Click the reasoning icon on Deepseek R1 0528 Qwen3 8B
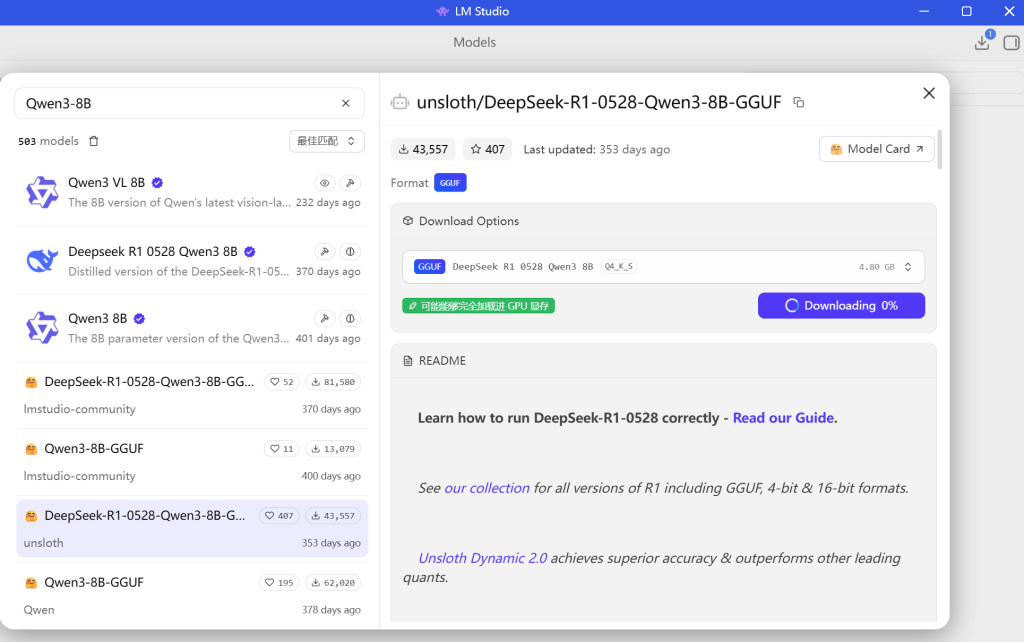This screenshot has height=642, width=1024. 350,251
